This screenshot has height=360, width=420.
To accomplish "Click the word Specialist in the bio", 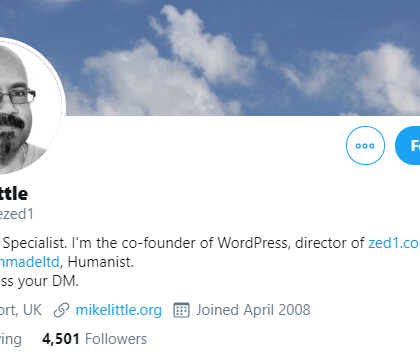I will coord(35,243).
